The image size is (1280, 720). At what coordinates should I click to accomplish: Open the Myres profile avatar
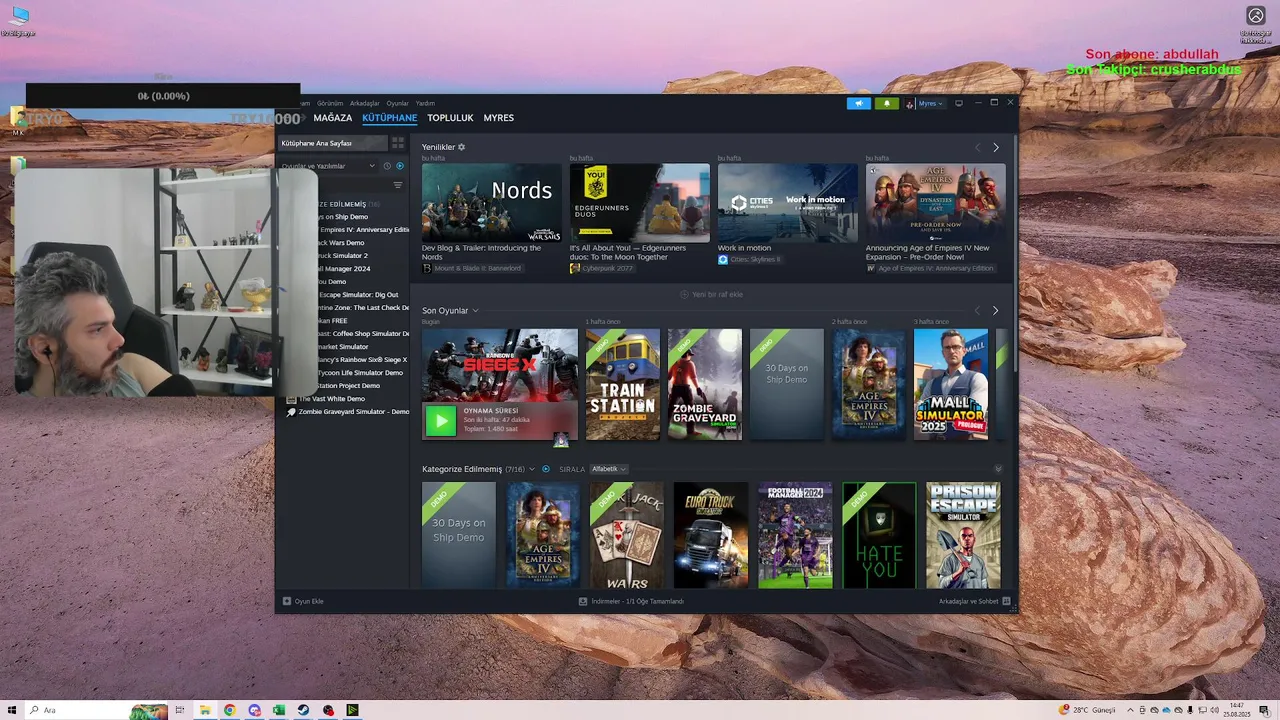(910, 103)
